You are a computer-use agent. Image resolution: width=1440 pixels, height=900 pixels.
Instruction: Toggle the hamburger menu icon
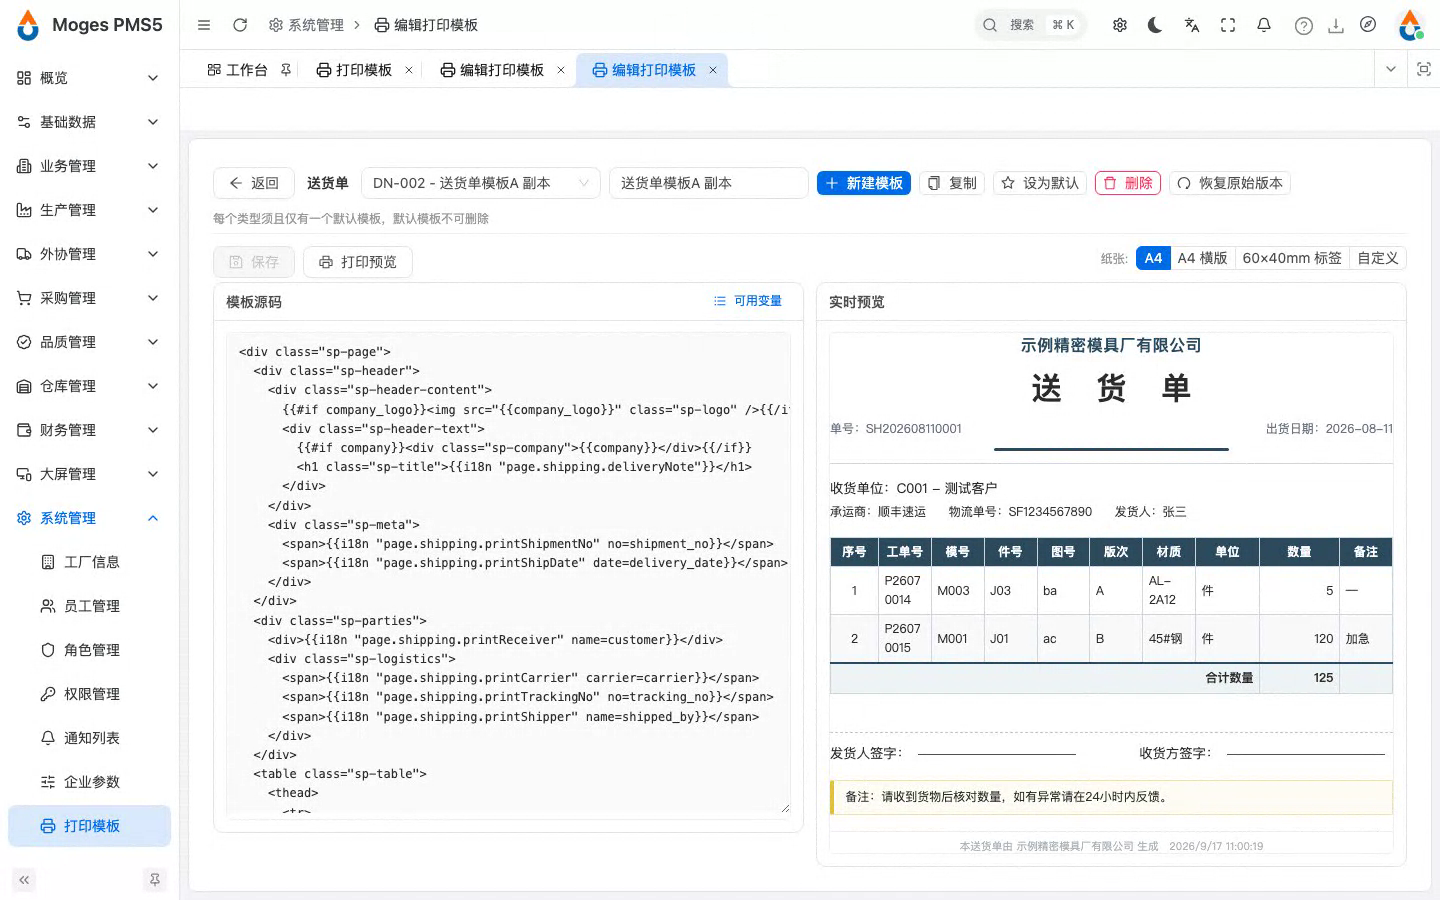tap(204, 25)
